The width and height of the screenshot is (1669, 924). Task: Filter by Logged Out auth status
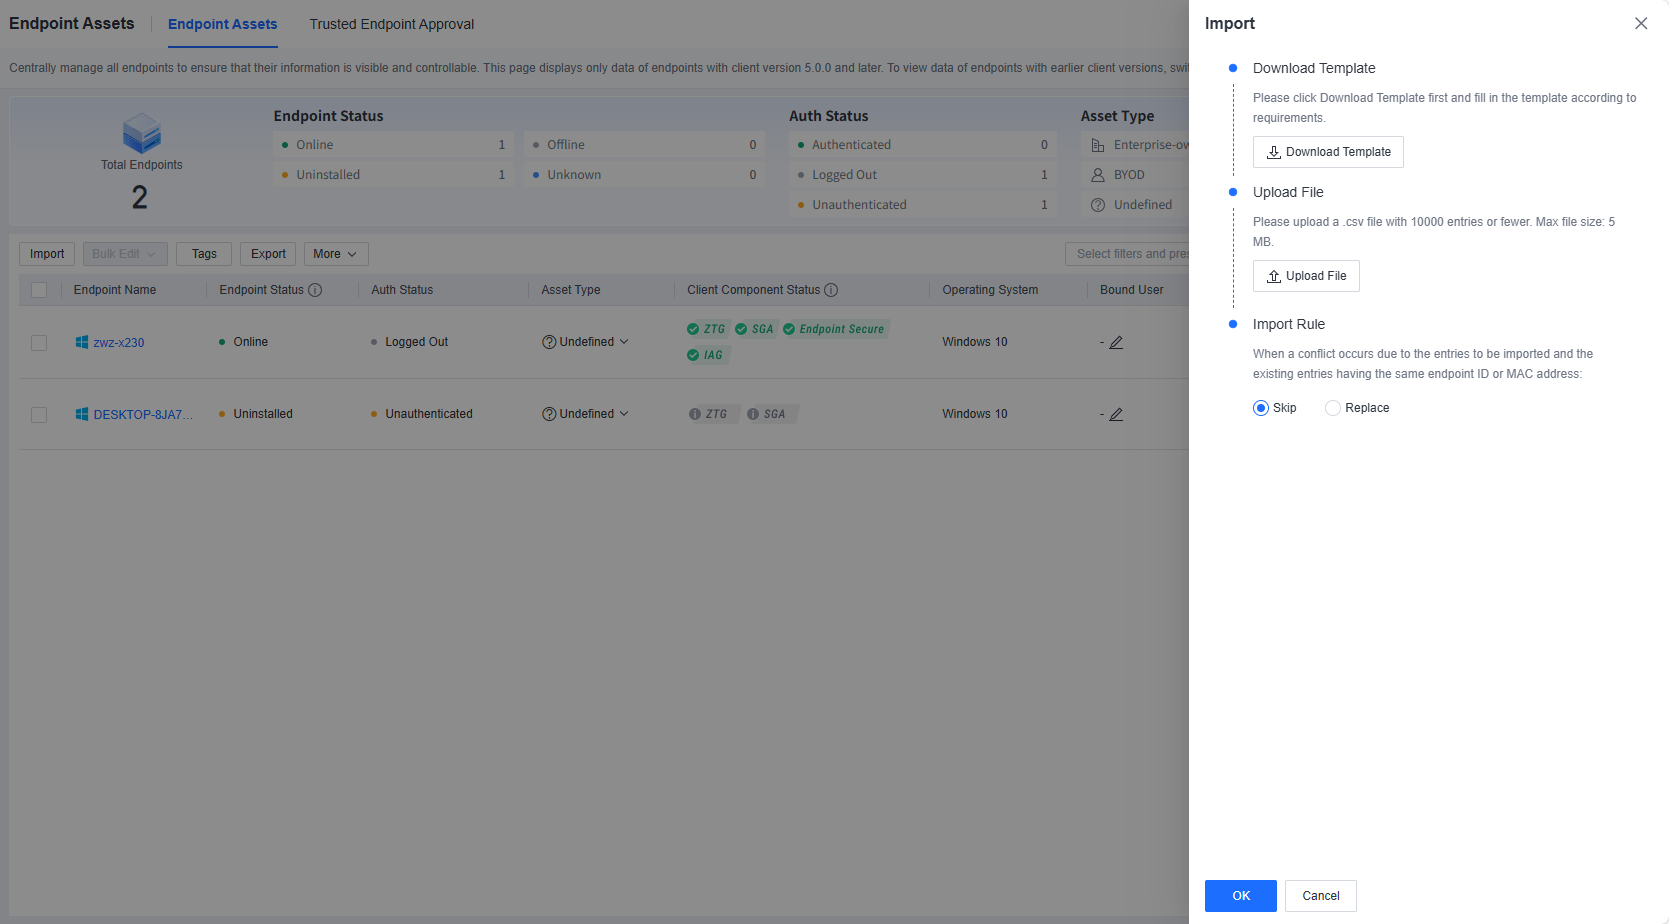point(923,175)
